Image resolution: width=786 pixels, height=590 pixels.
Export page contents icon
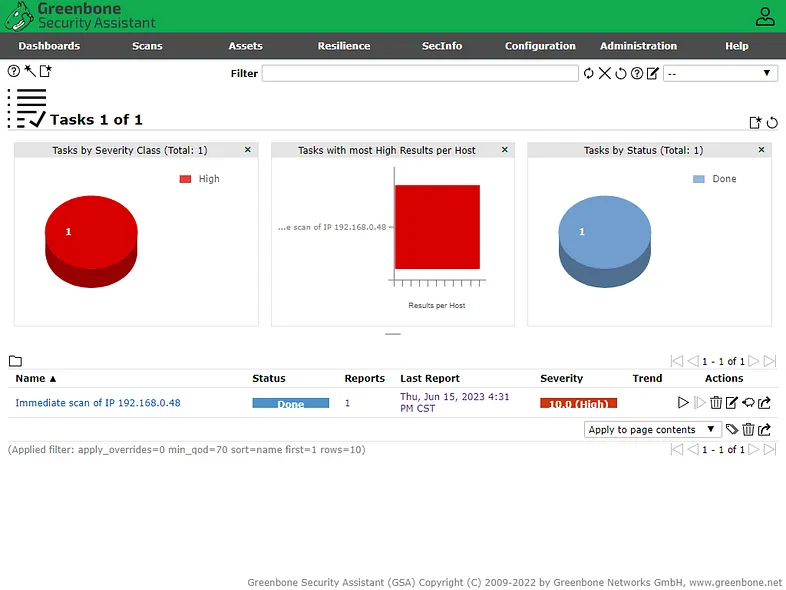click(764, 430)
